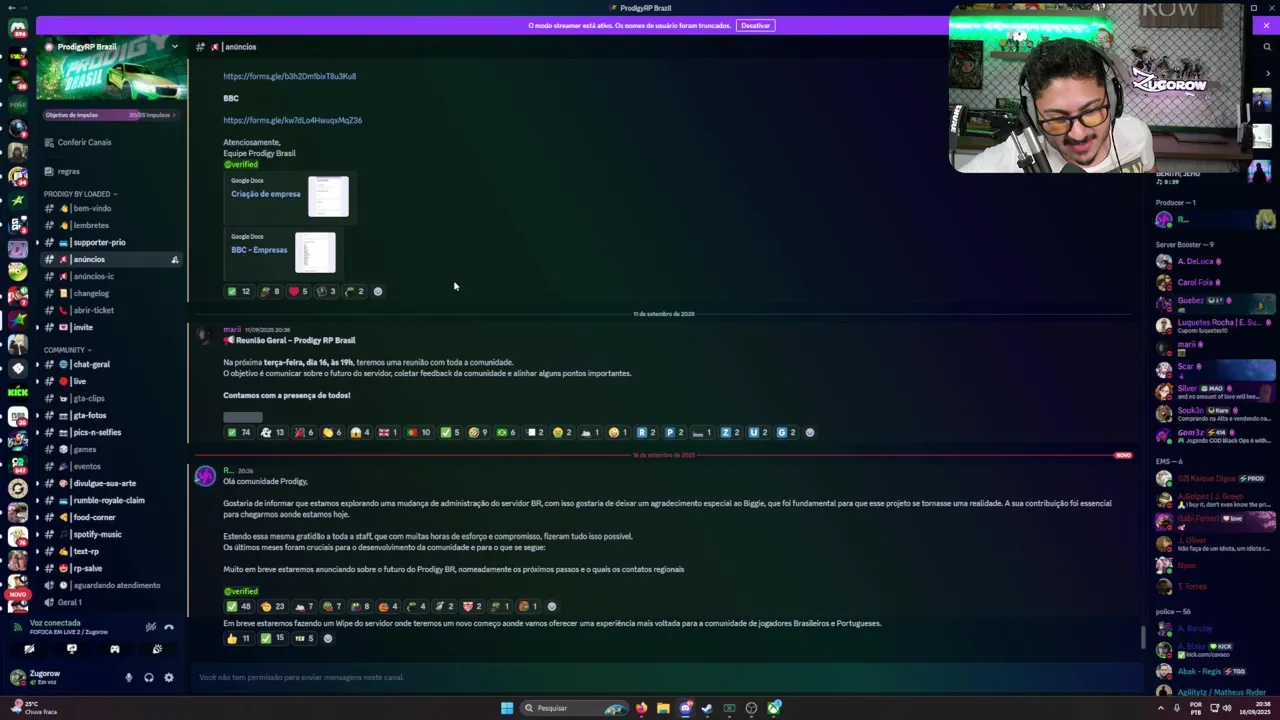Toggle the heart reaction with 5 votes
The image size is (1280, 720).
[298, 291]
